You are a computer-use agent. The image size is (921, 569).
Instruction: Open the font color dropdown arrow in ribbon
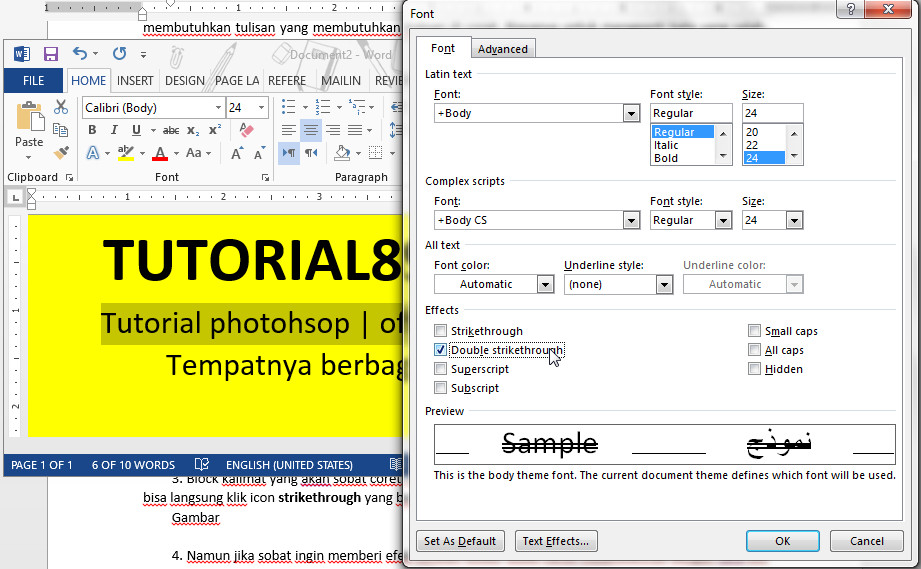point(176,153)
